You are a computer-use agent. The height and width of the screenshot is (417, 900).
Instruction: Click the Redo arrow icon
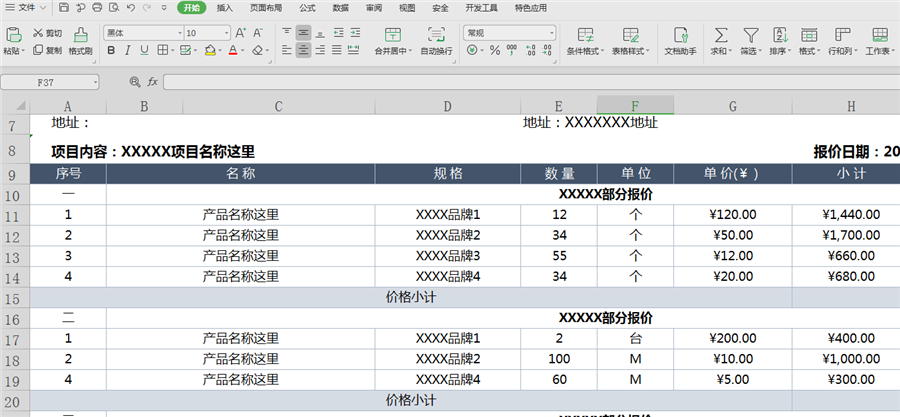click(x=147, y=8)
